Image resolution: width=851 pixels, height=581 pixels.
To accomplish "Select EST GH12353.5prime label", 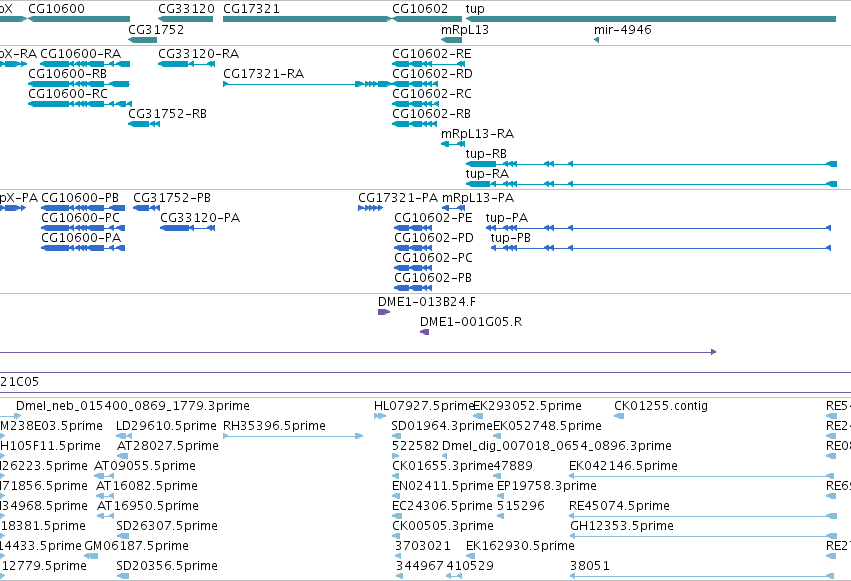I will [622, 526].
